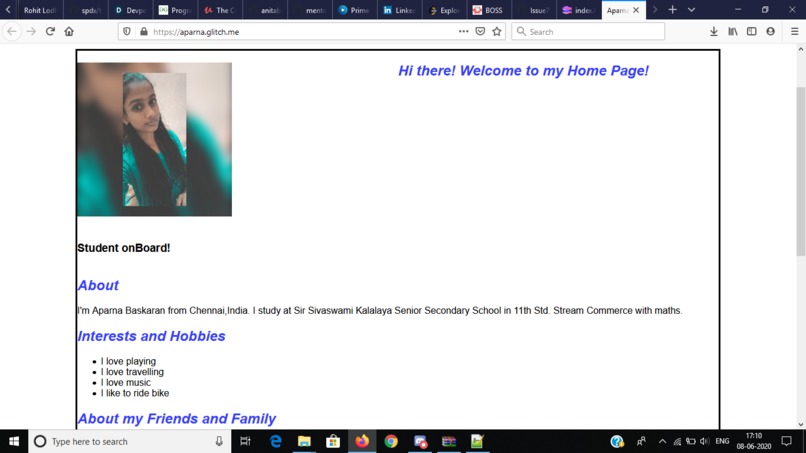Viewport: 806px width, 453px height.
Task: Switch to the BOSS tab
Action: [x=489, y=10]
